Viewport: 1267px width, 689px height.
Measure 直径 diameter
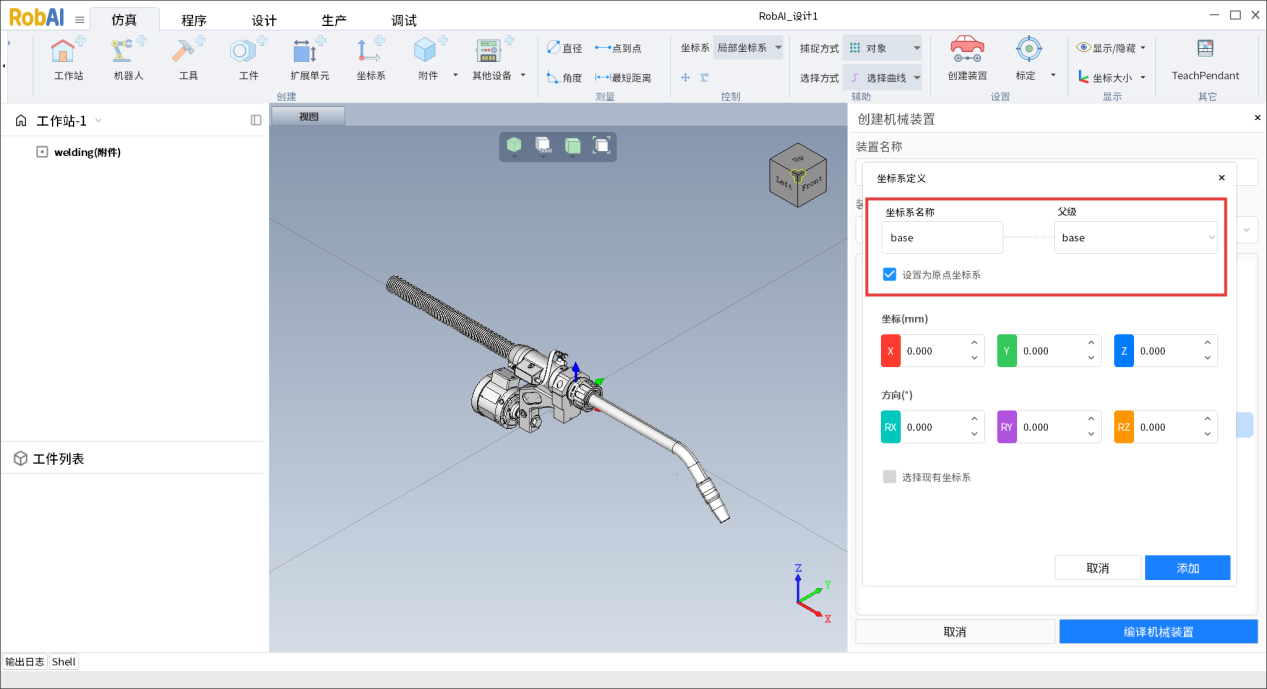coord(564,48)
